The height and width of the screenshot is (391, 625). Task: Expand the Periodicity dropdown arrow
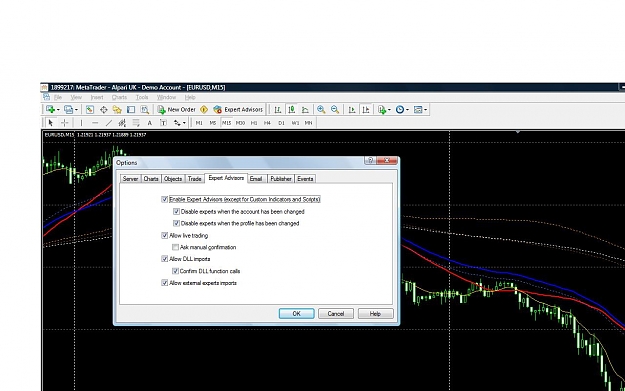407,110
